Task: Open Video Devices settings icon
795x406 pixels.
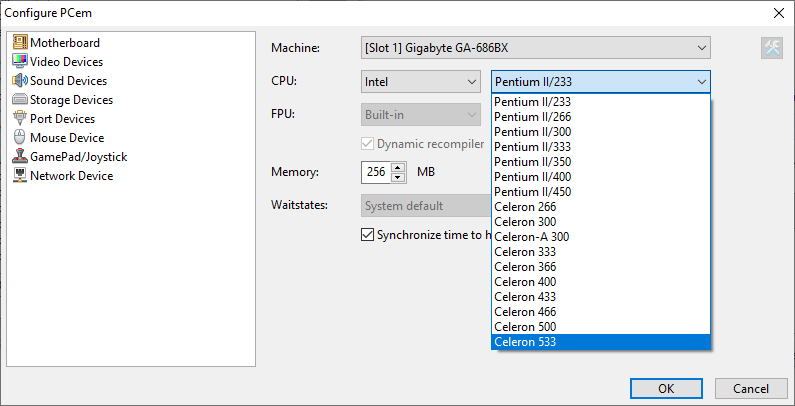Action: pyautogui.click(x=20, y=62)
